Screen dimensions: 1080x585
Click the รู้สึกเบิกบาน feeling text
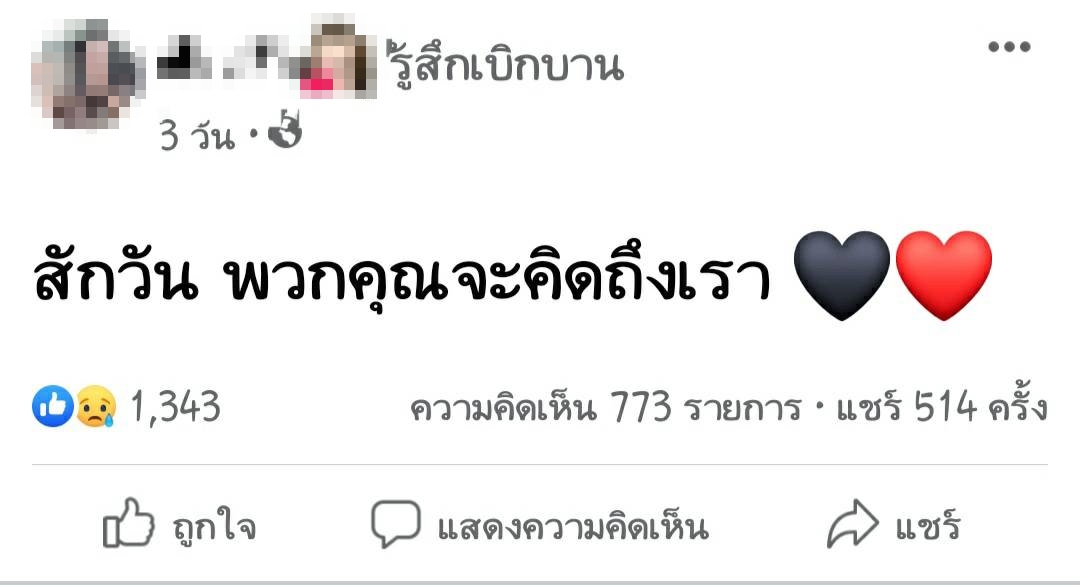[505, 64]
